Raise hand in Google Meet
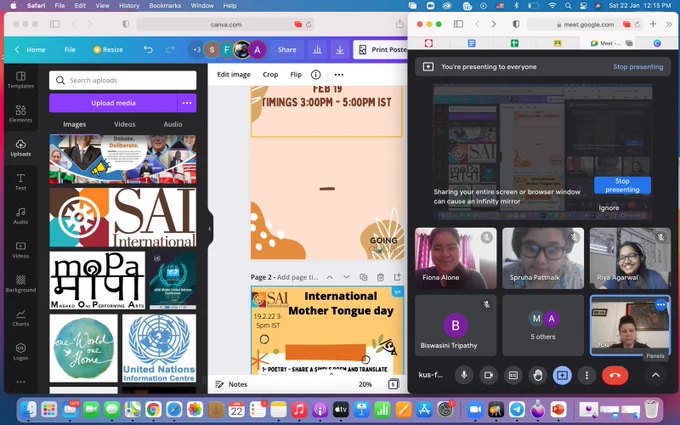Viewport: 680px width, 425px height. pos(538,375)
